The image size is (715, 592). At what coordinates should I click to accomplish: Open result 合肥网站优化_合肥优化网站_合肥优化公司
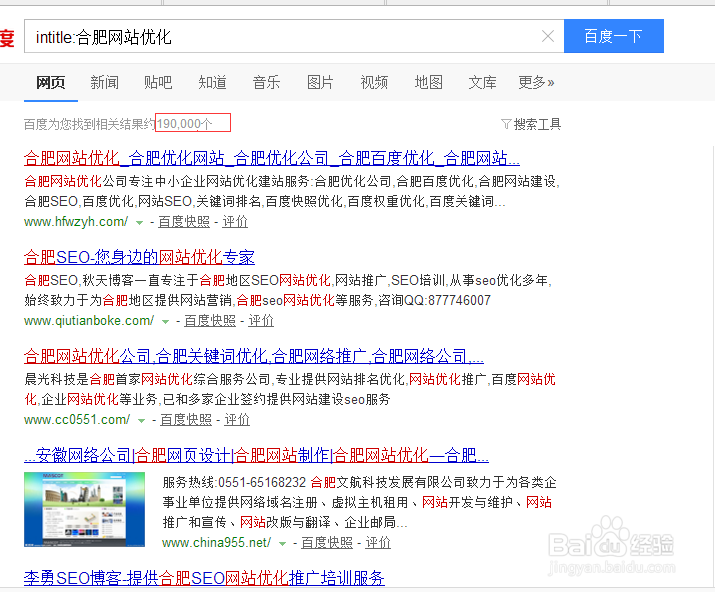click(272, 158)
